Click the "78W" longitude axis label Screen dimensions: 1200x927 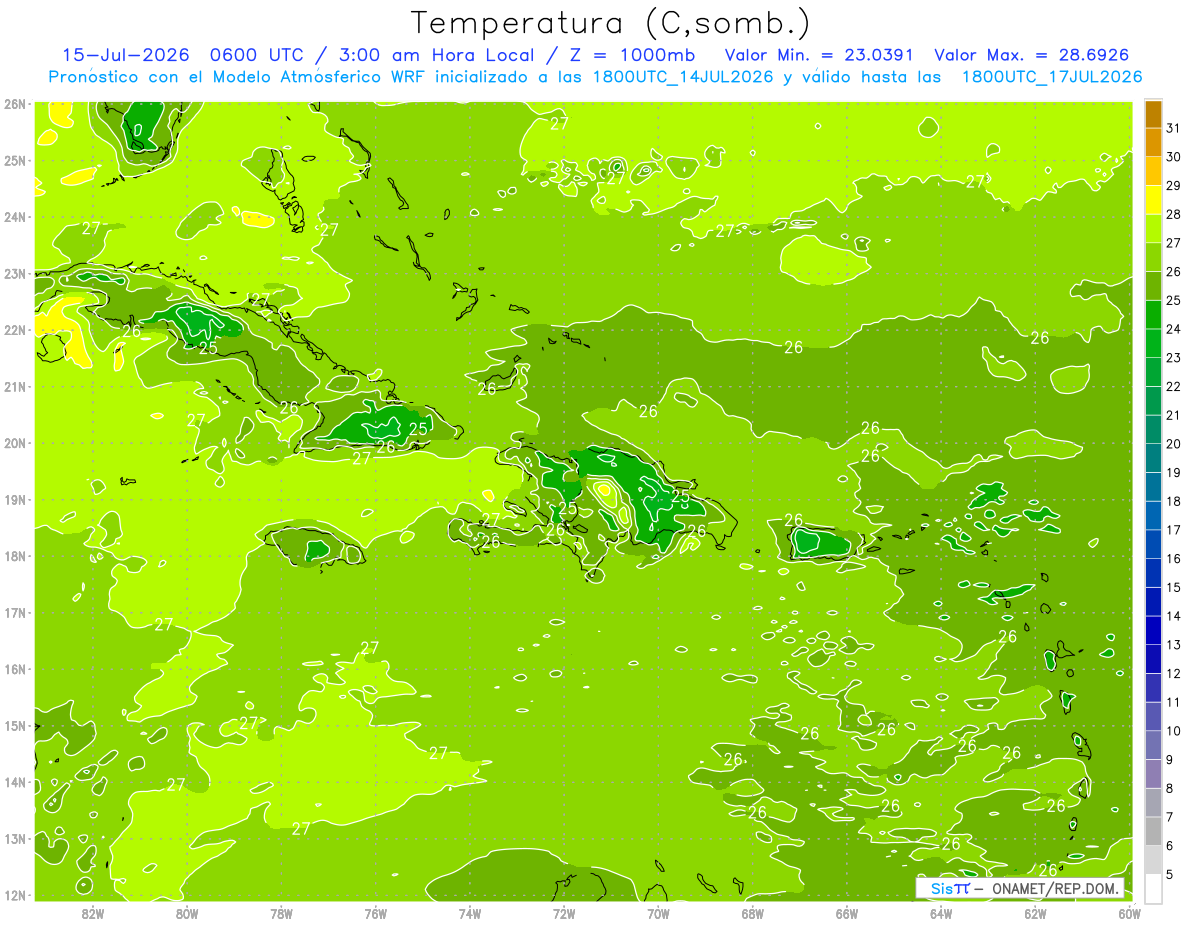pyautogui.click(x=281, y=914)
